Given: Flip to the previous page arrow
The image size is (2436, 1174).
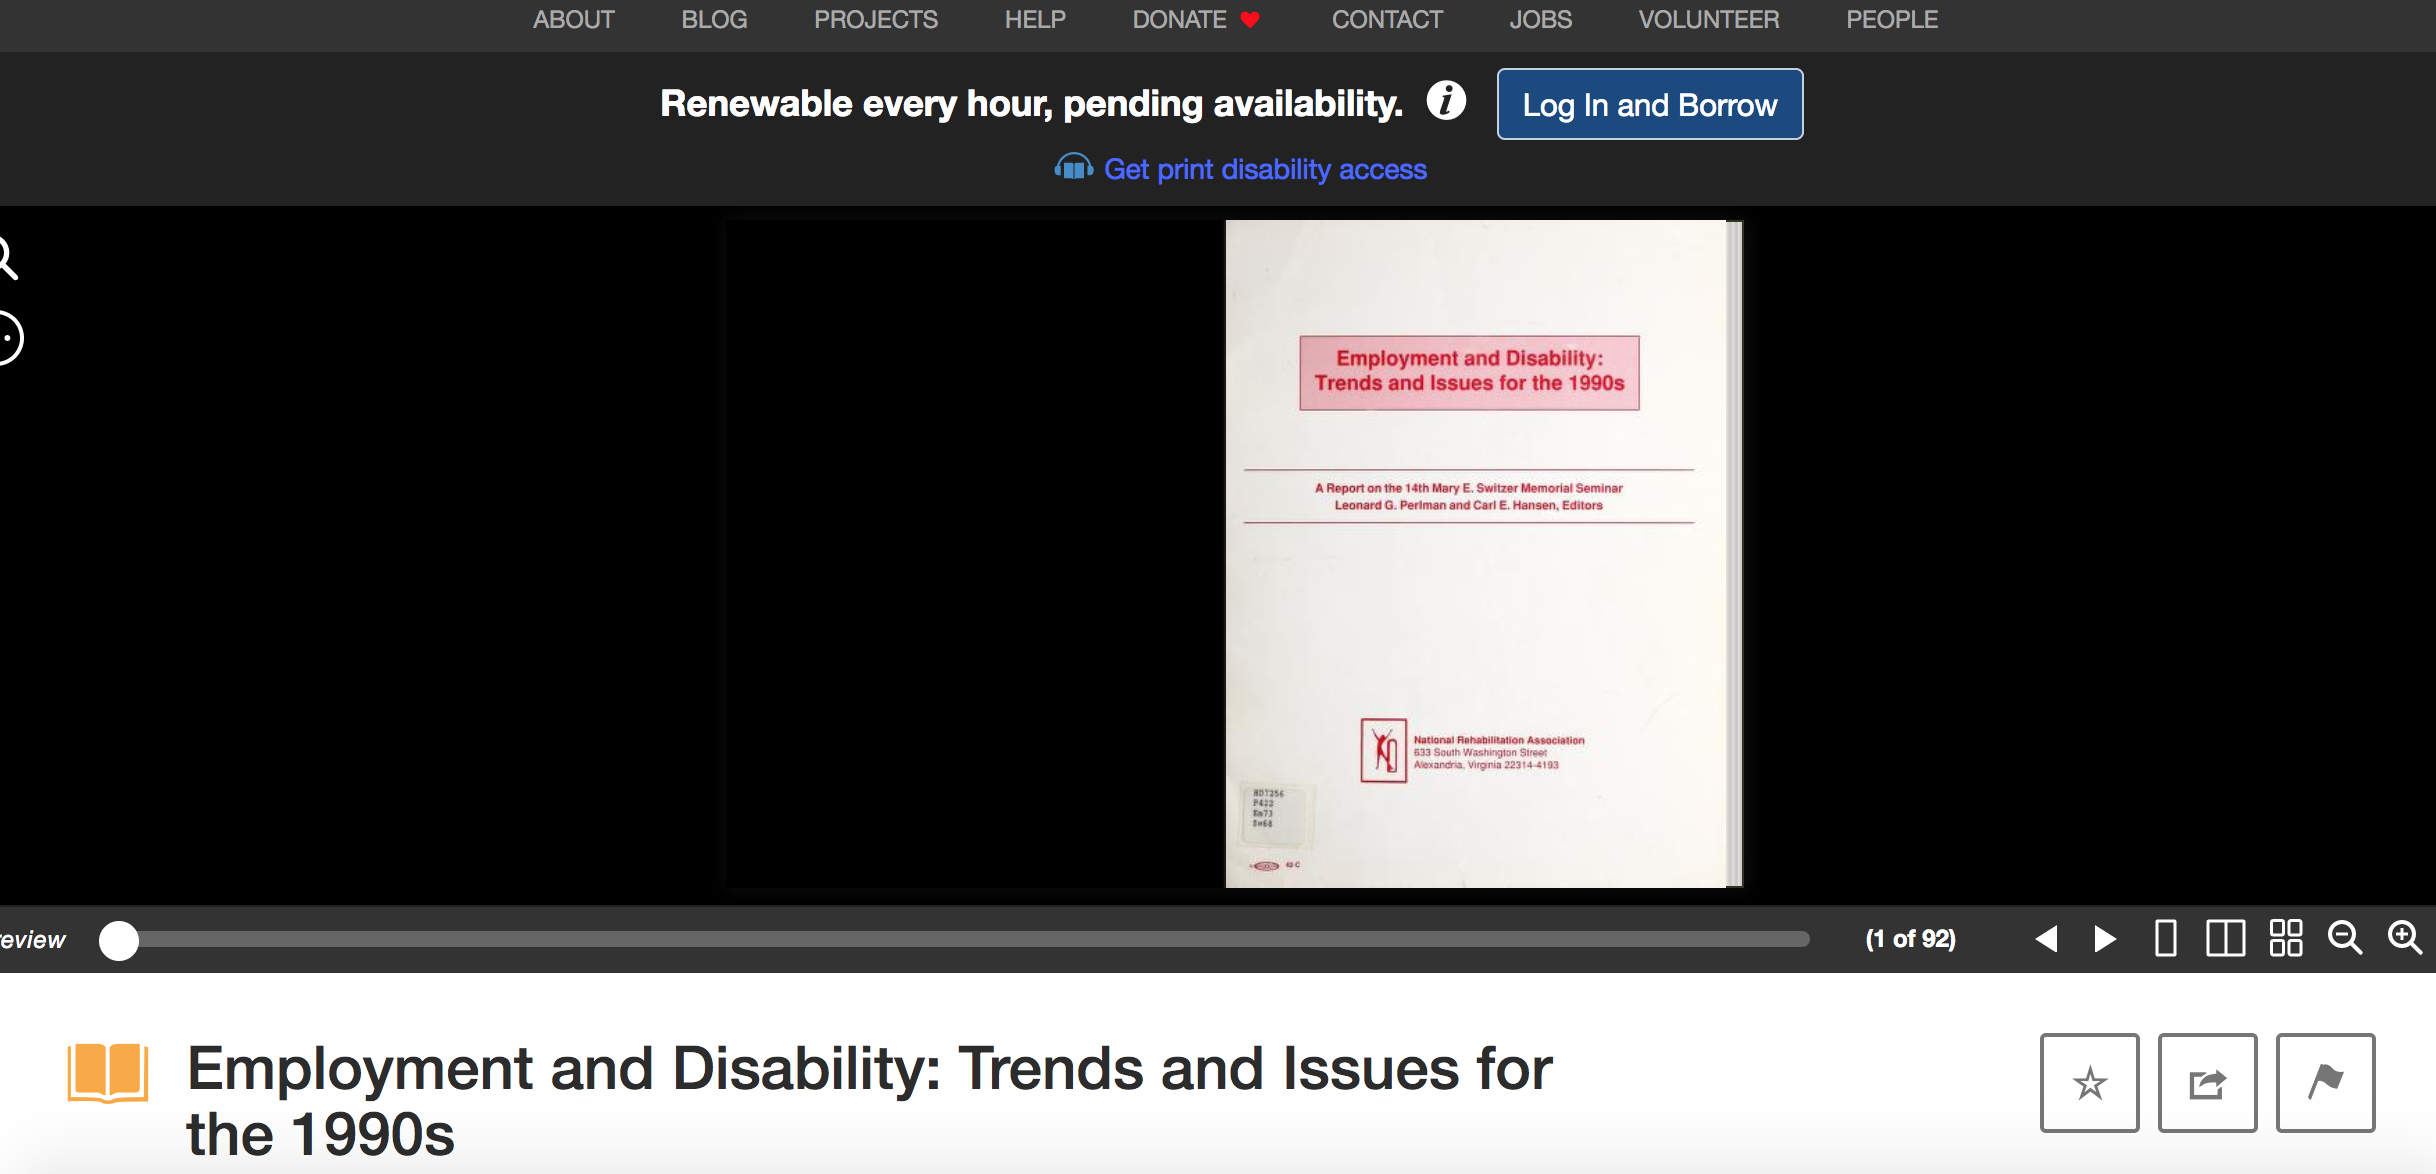Looking at the screenshot, I should click(x=2046, y=939).
